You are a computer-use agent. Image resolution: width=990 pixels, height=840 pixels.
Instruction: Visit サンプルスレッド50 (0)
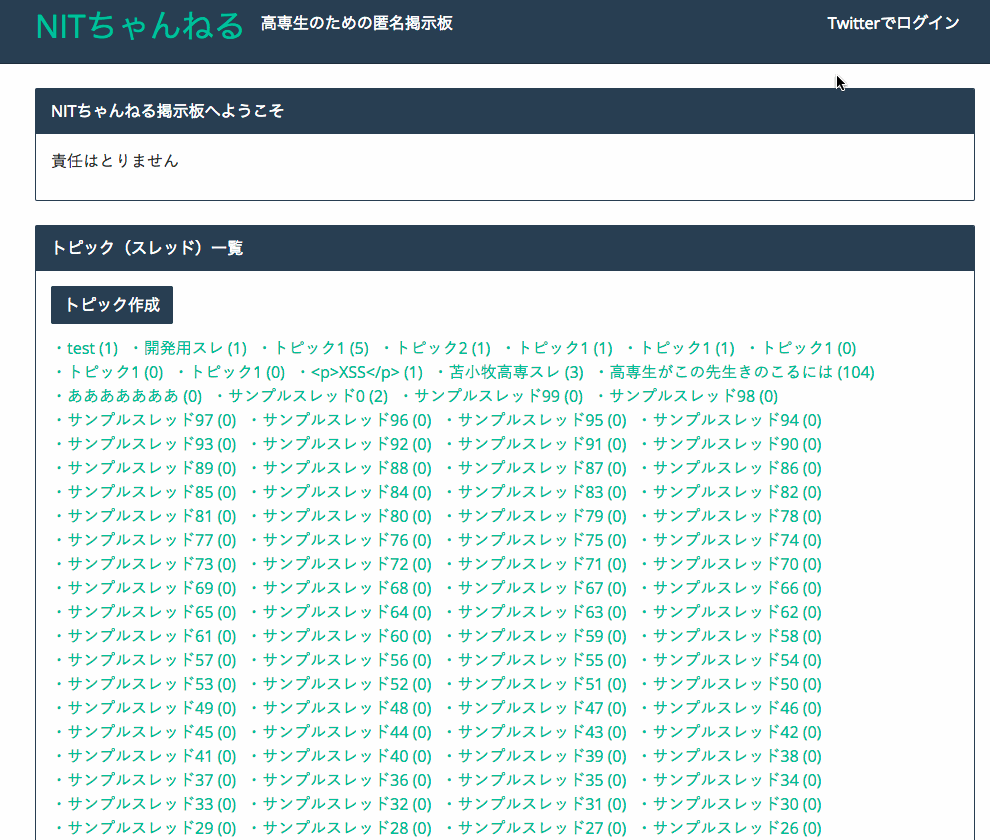click(x=737, y=684)
